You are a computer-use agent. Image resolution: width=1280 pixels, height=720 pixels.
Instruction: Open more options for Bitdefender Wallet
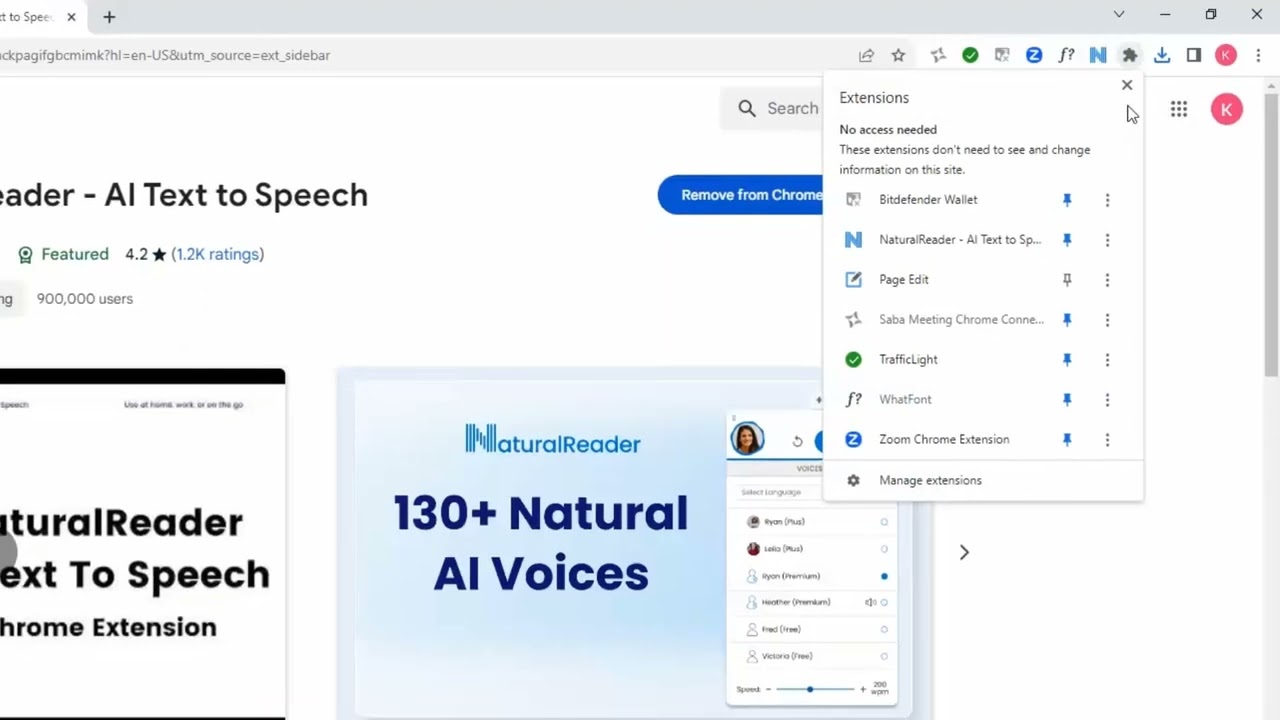[x=1107, y=200]
